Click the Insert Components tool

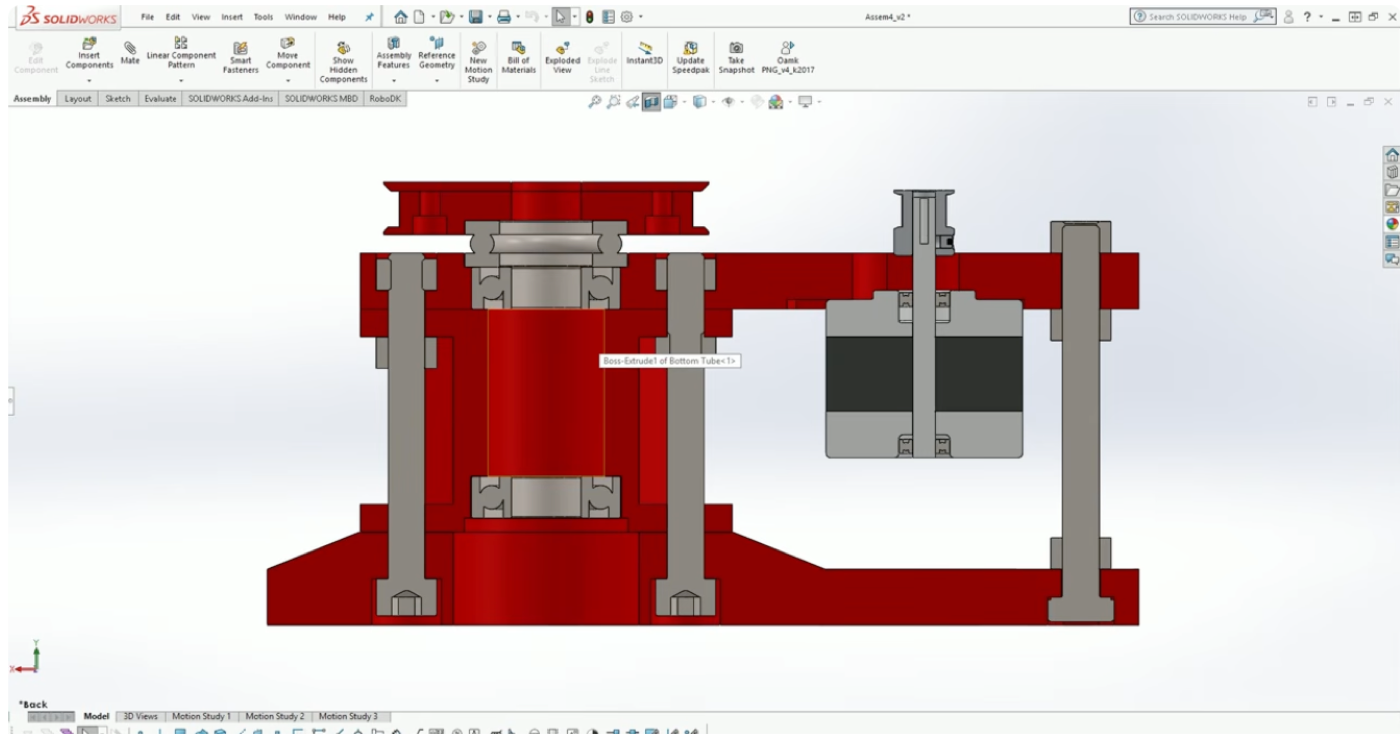(x=89, y=55)
